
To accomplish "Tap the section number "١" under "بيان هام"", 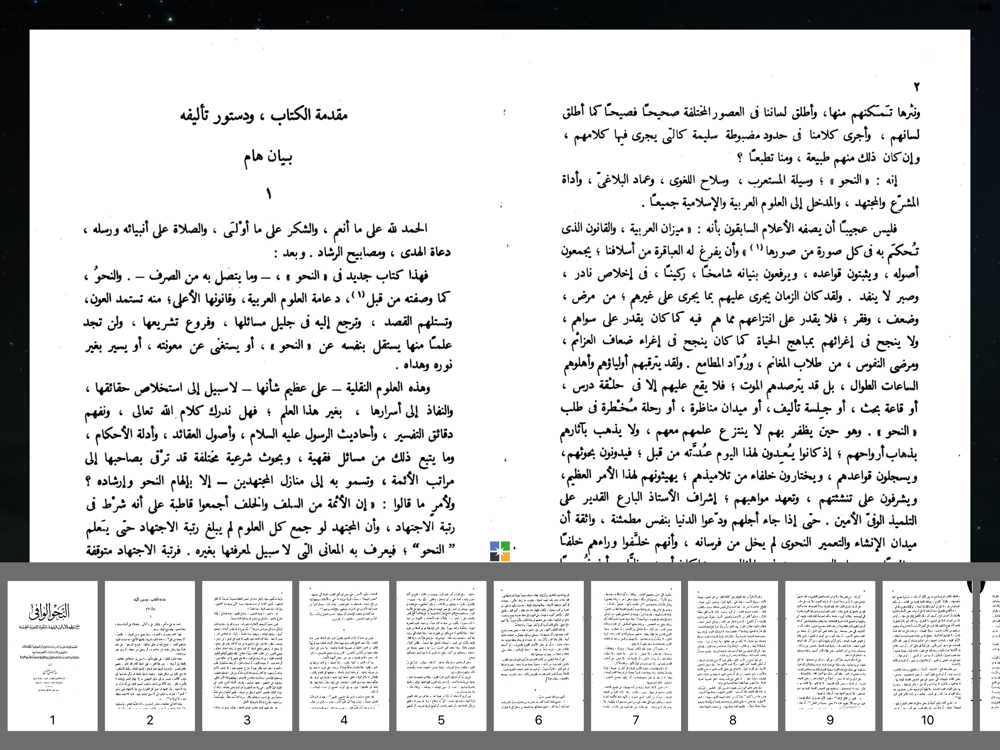I will tap(268, 193).
